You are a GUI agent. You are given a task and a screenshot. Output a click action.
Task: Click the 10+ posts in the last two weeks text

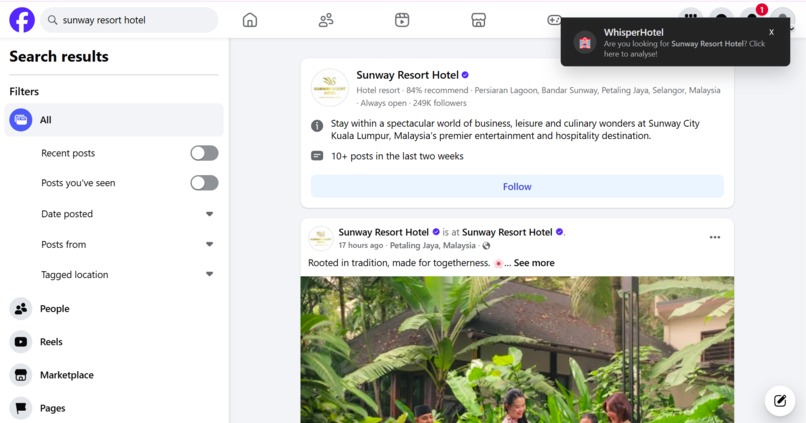click(x=397, y=156)
